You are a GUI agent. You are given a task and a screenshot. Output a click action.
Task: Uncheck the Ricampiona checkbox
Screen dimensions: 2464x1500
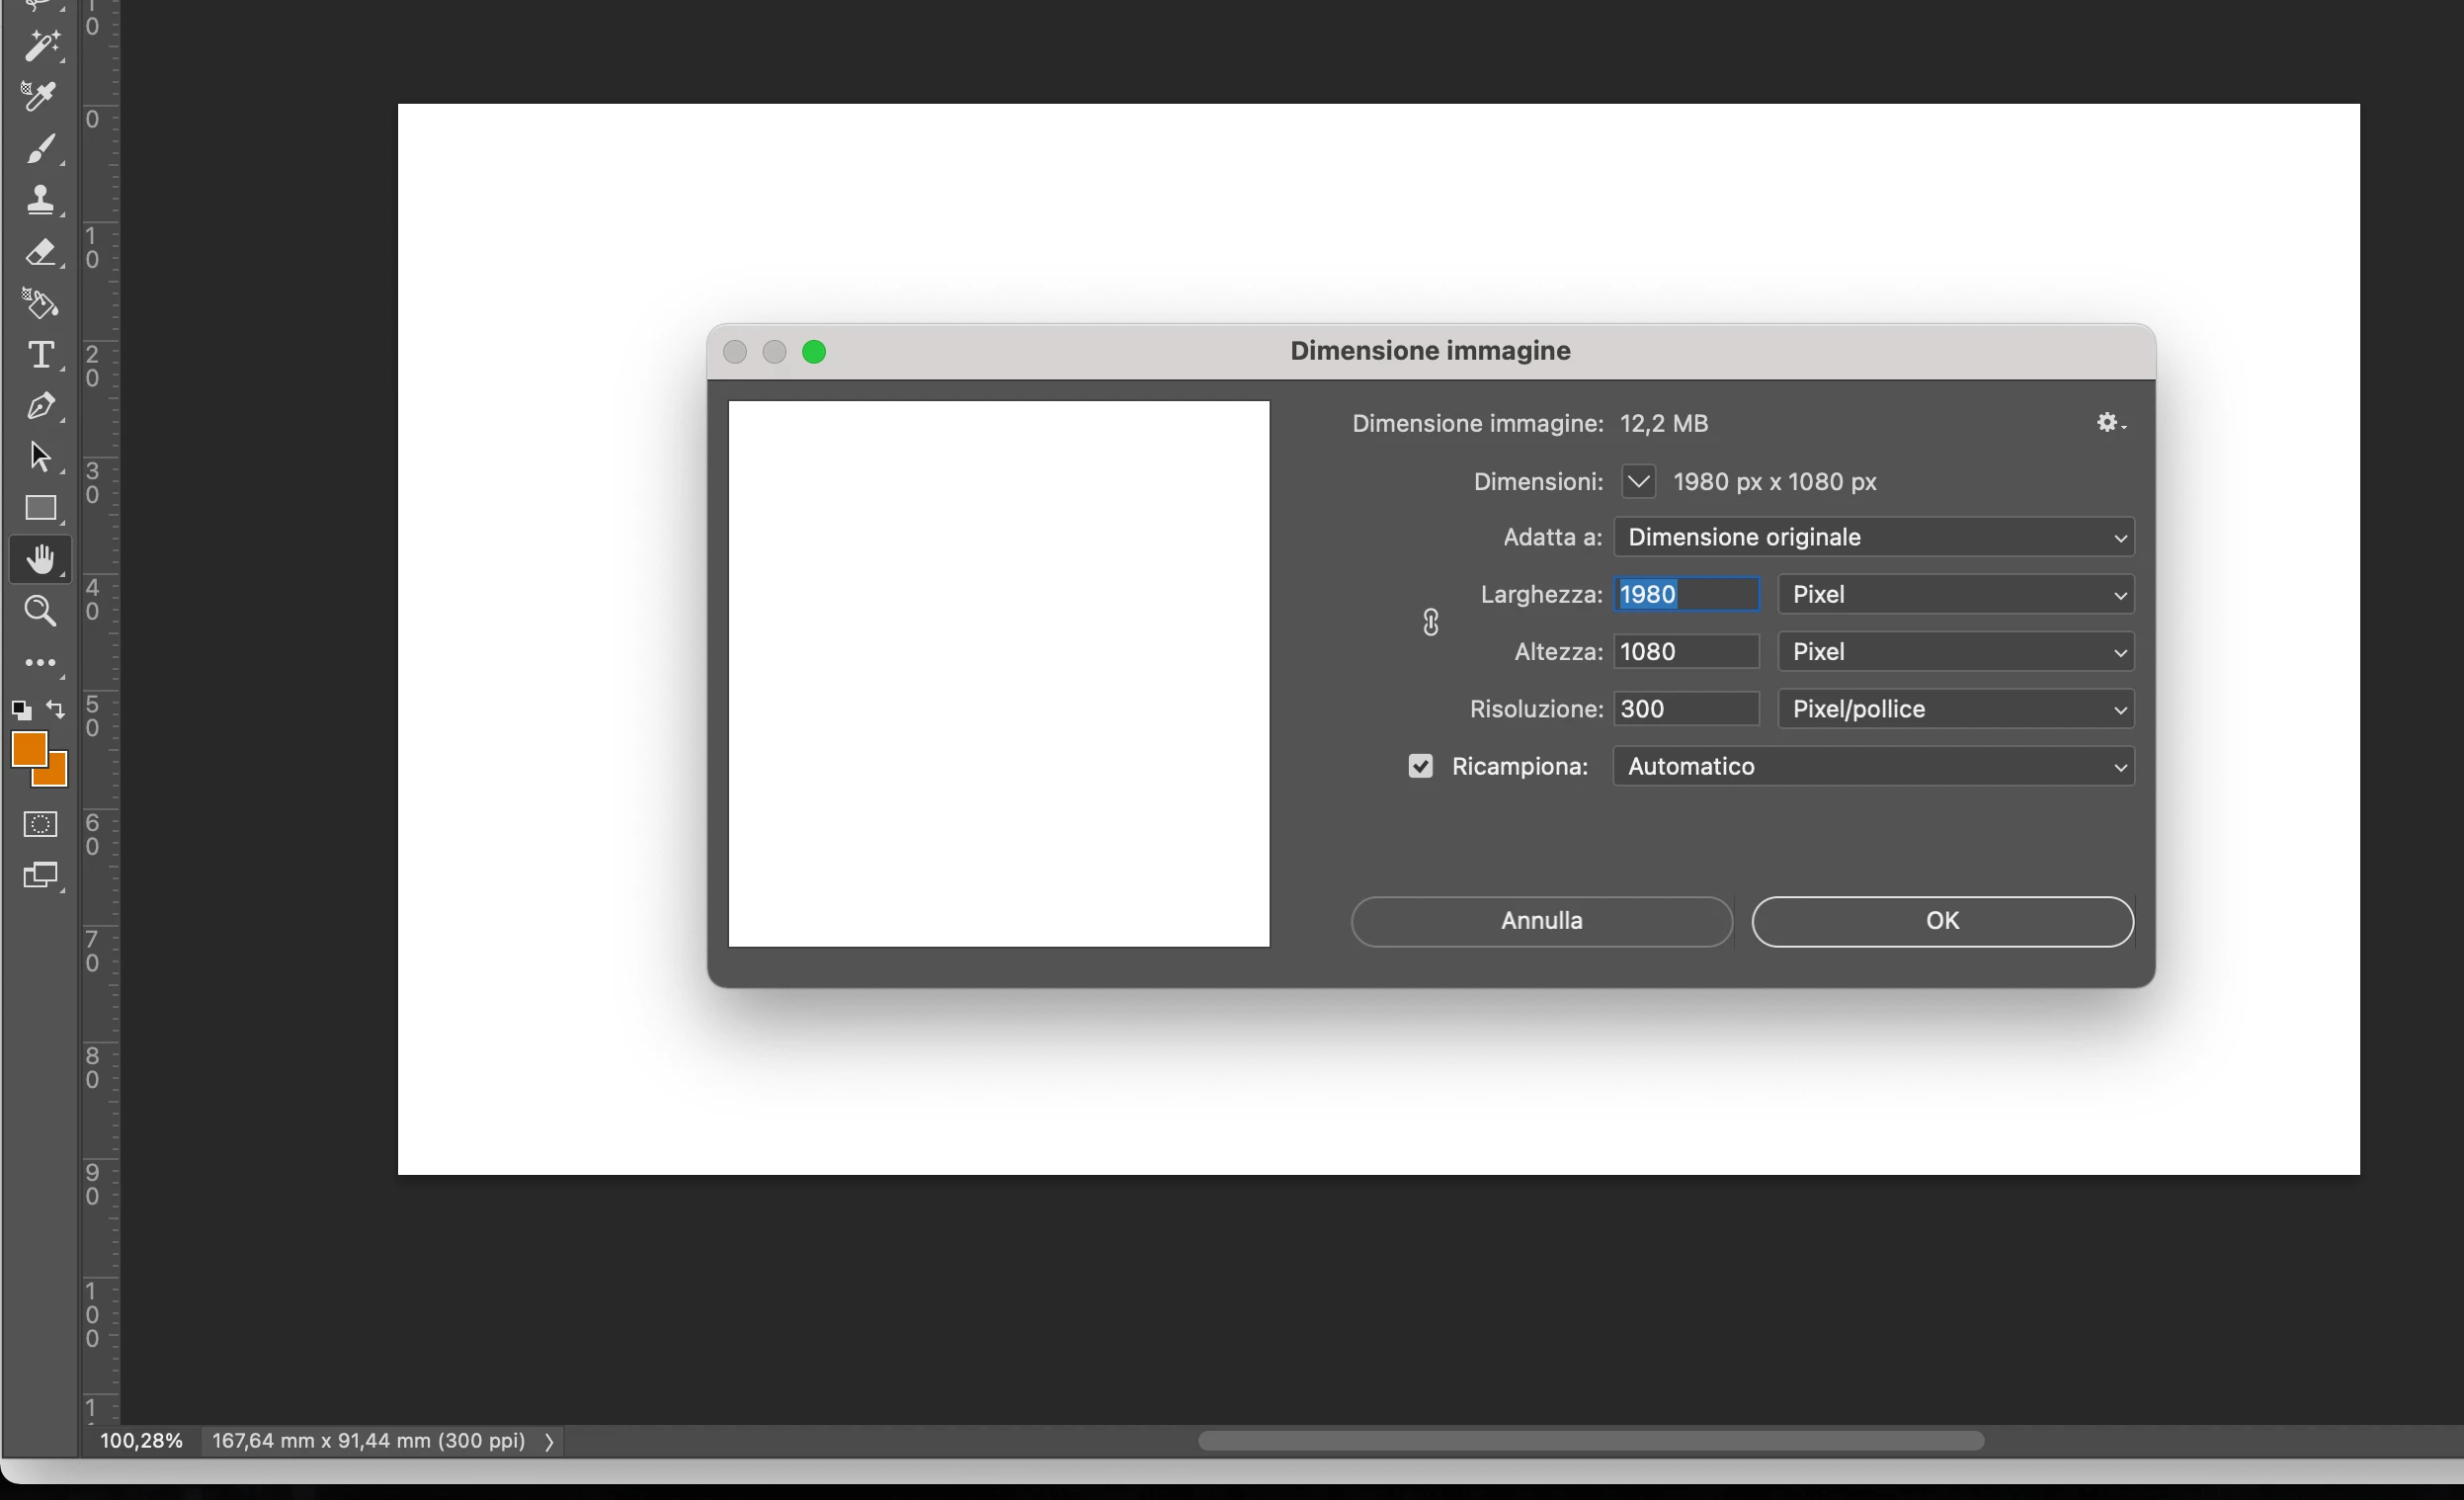1420,766
